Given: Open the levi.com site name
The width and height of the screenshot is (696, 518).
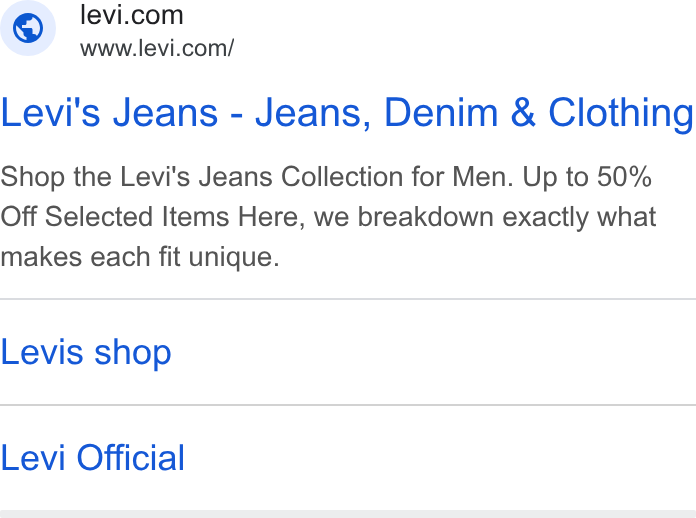Looking at the screenshot, I should click(x=131, y=16).
